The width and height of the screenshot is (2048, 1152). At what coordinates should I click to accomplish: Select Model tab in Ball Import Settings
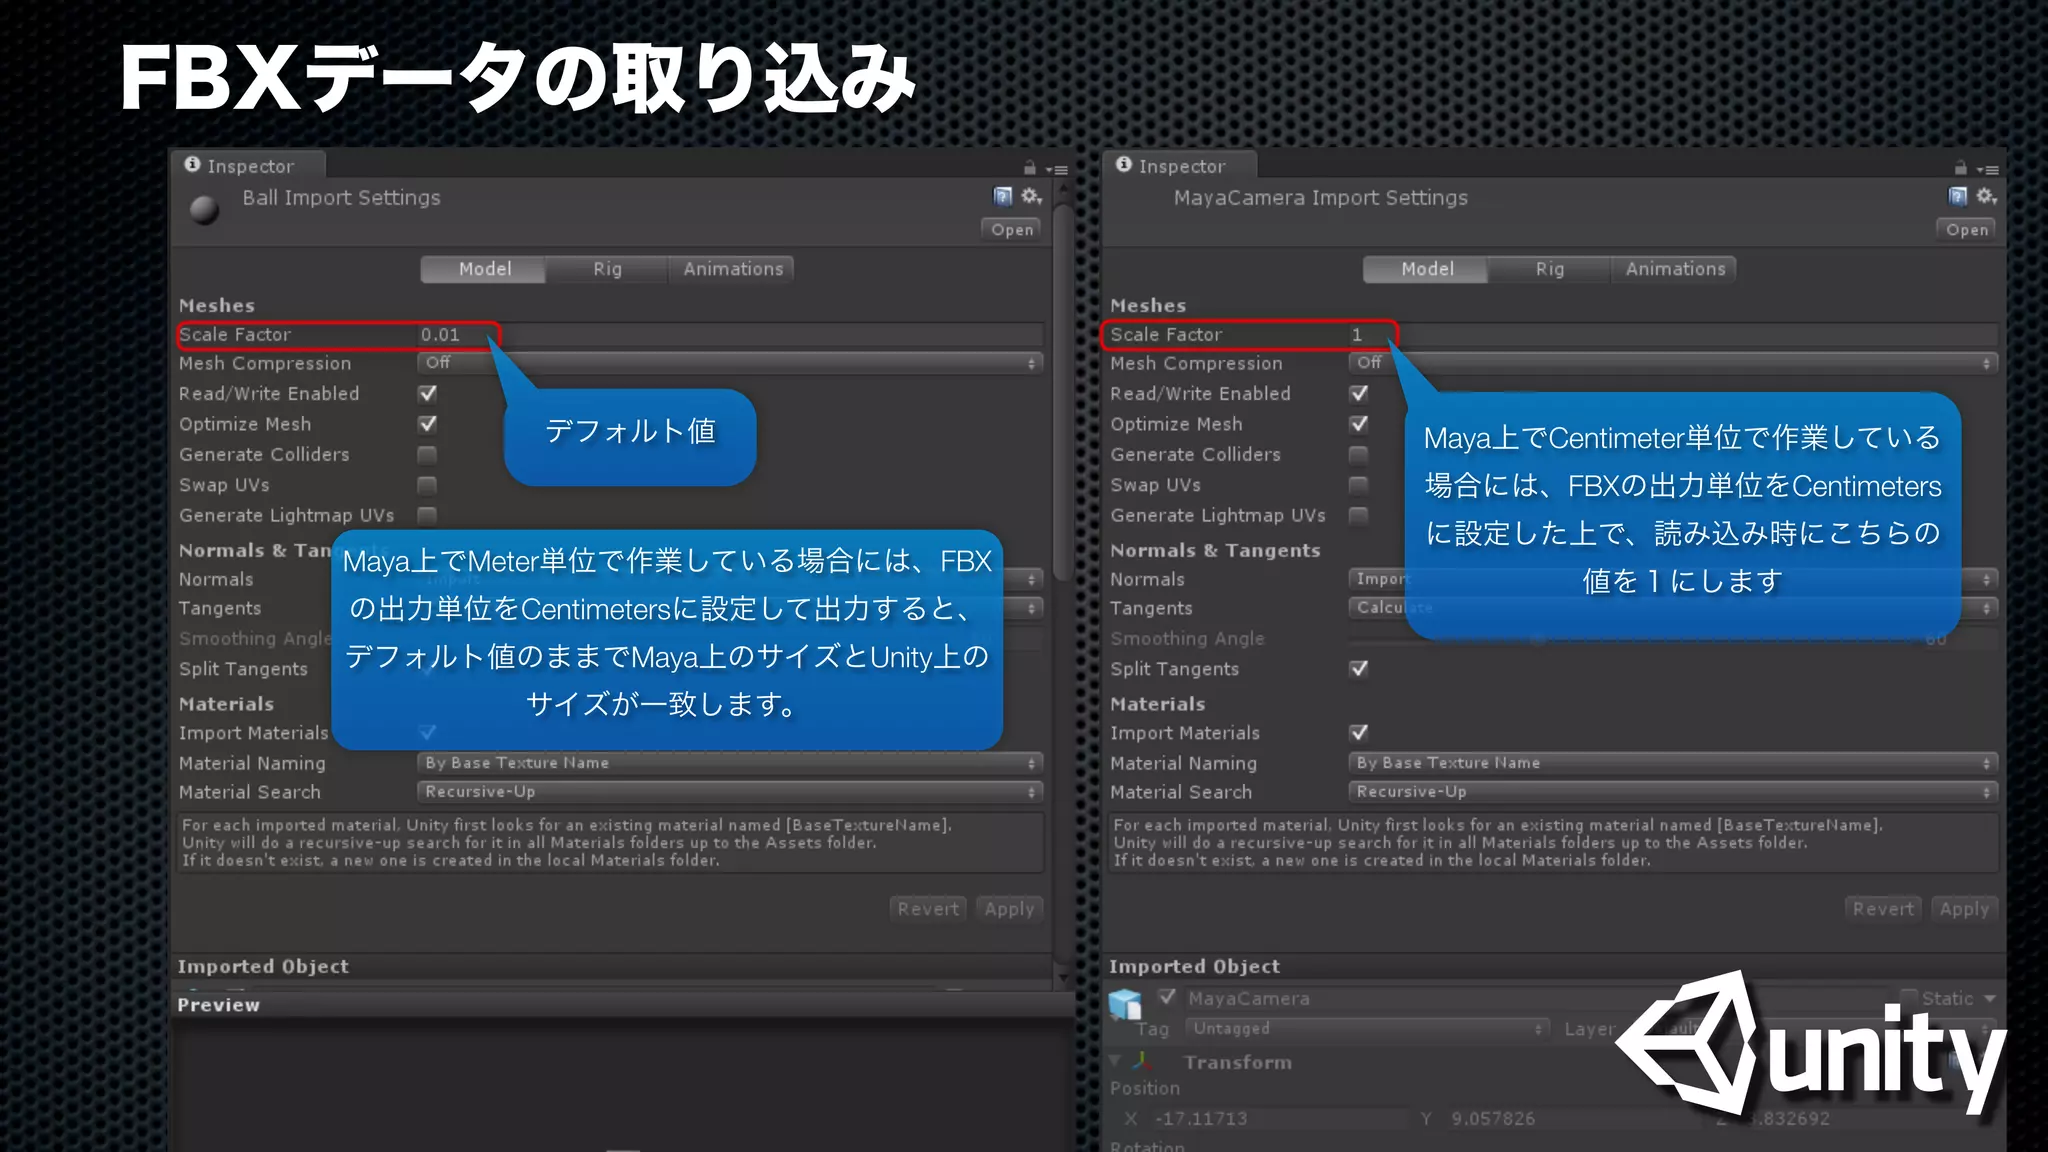pos(484,269)
